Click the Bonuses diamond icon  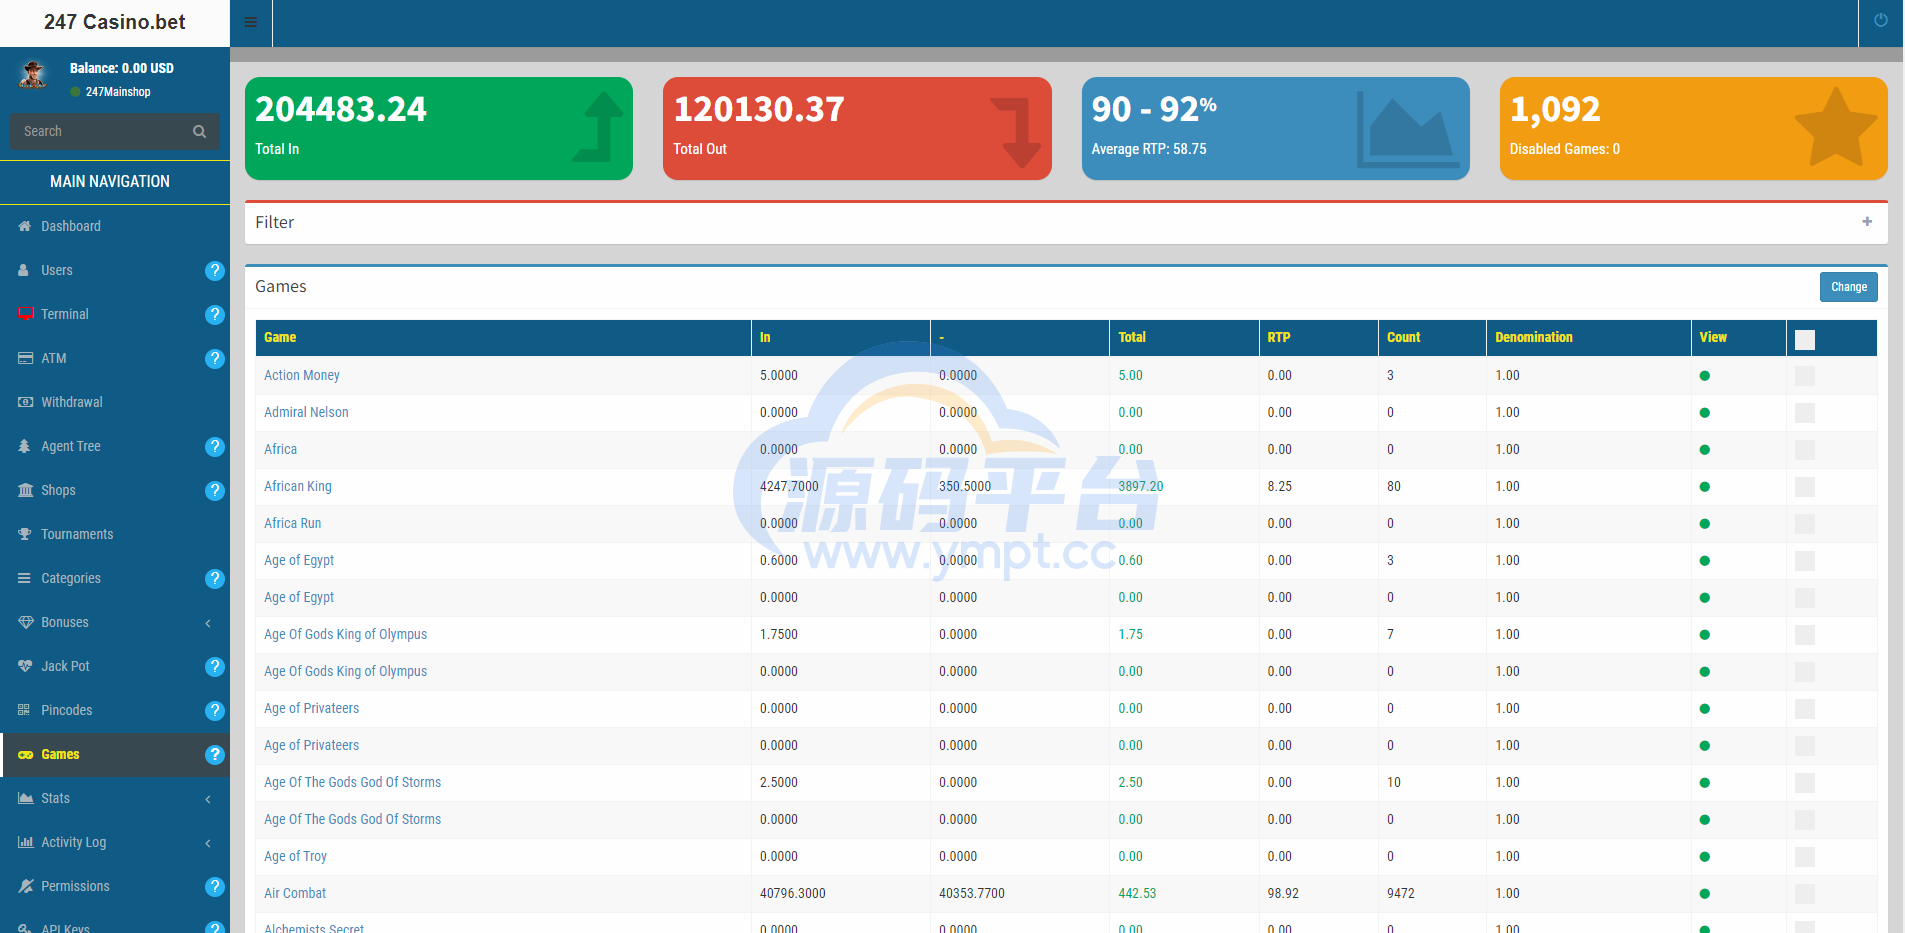[x=26, y=622]
